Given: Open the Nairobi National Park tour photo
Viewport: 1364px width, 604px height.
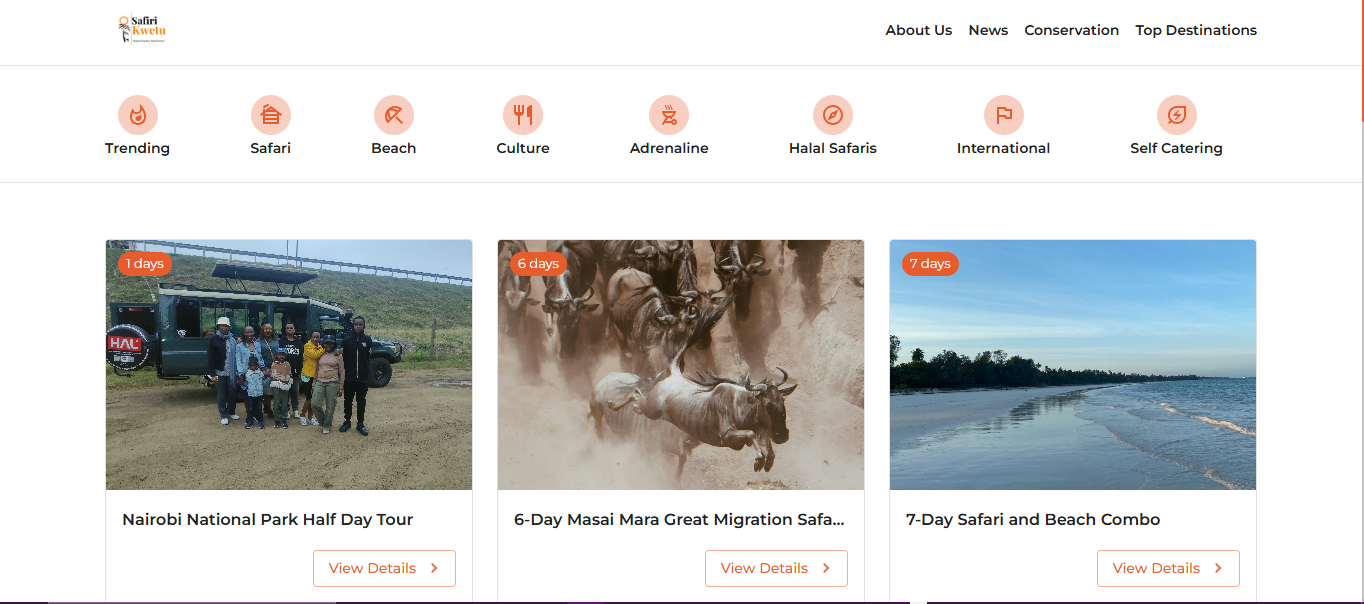Looking at the screenshot, I should (289, 365).
